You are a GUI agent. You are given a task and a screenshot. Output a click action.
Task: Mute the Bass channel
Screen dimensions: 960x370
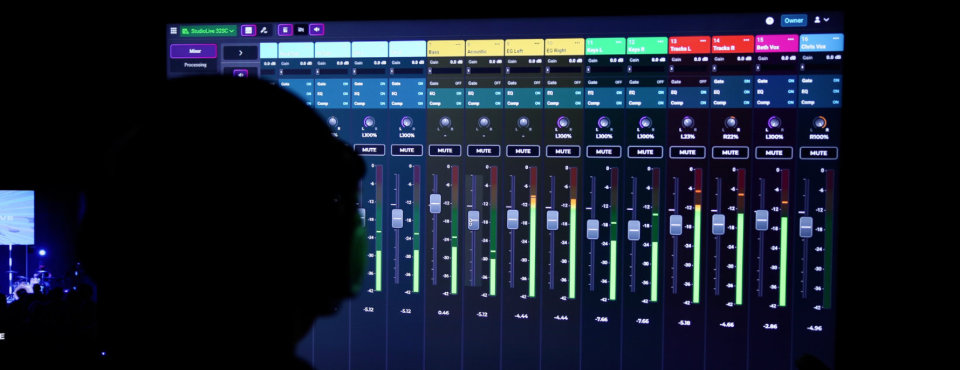click(445, 151)
